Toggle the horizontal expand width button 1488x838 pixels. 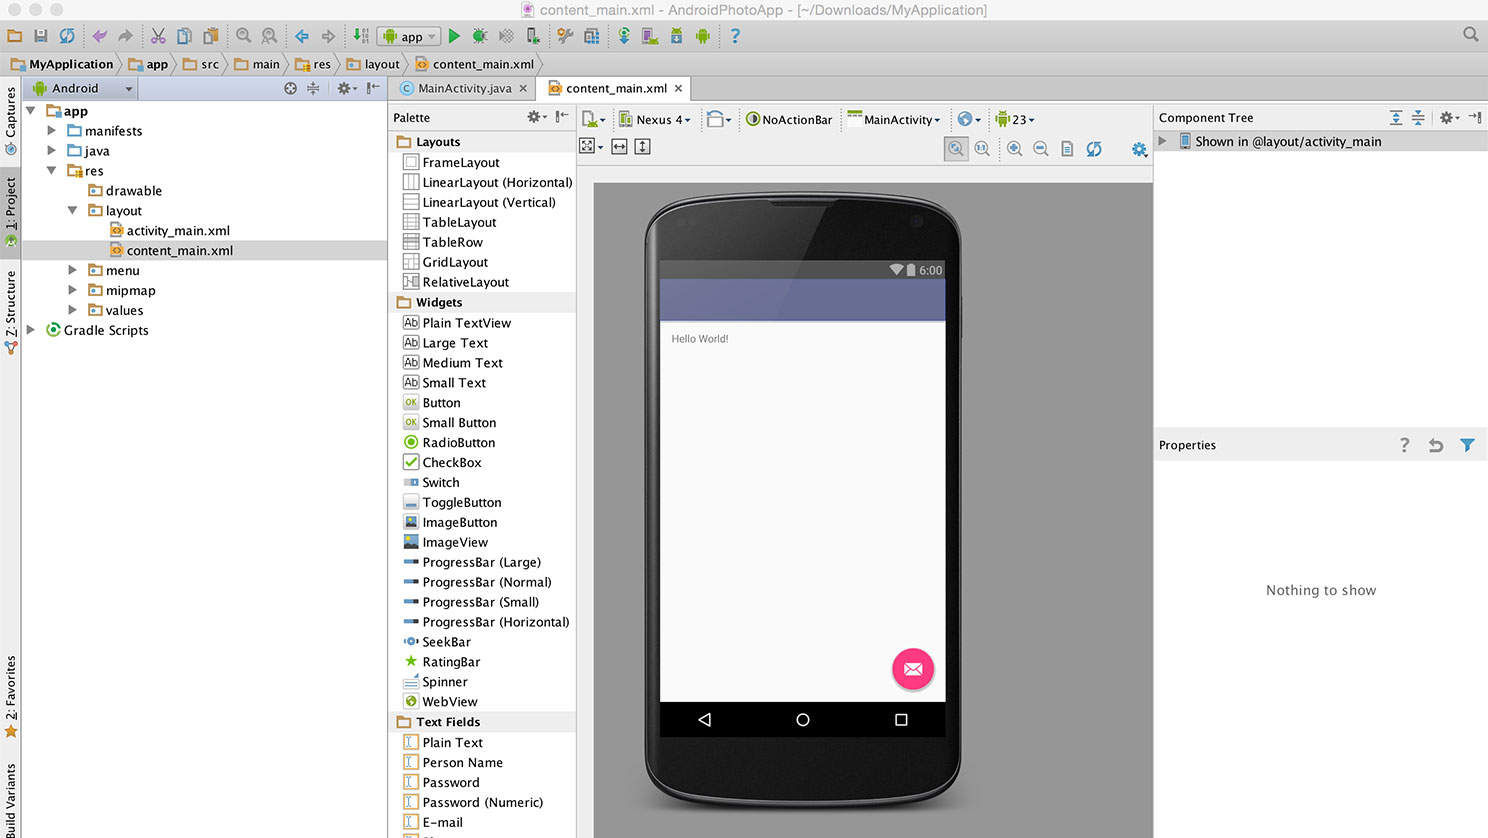tap(619, 147)
